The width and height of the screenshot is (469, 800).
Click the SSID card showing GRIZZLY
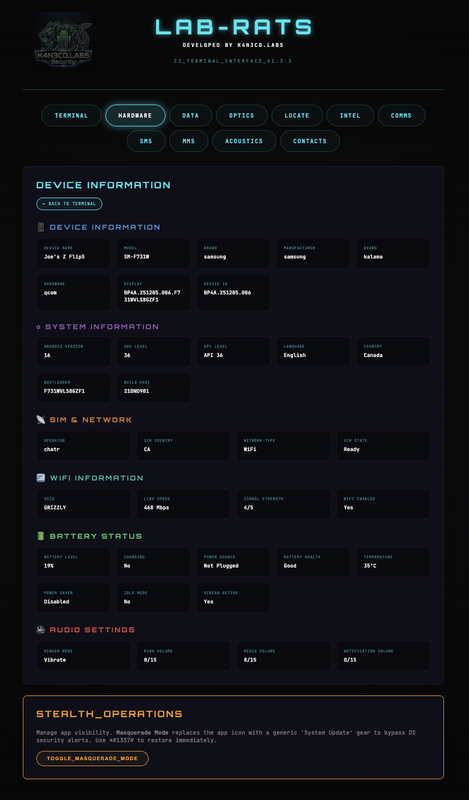(83, 504)
